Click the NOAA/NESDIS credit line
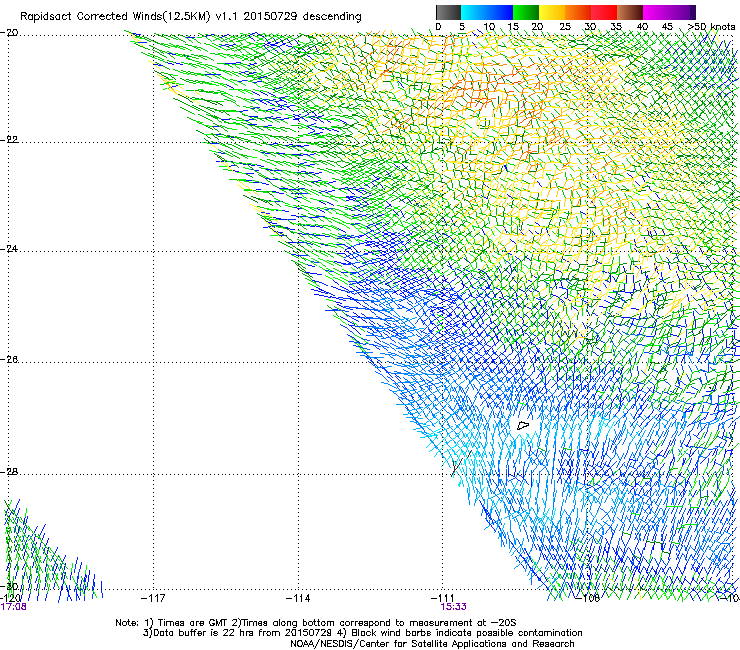This screenshot has height=650, width=740. coord(432,644)
